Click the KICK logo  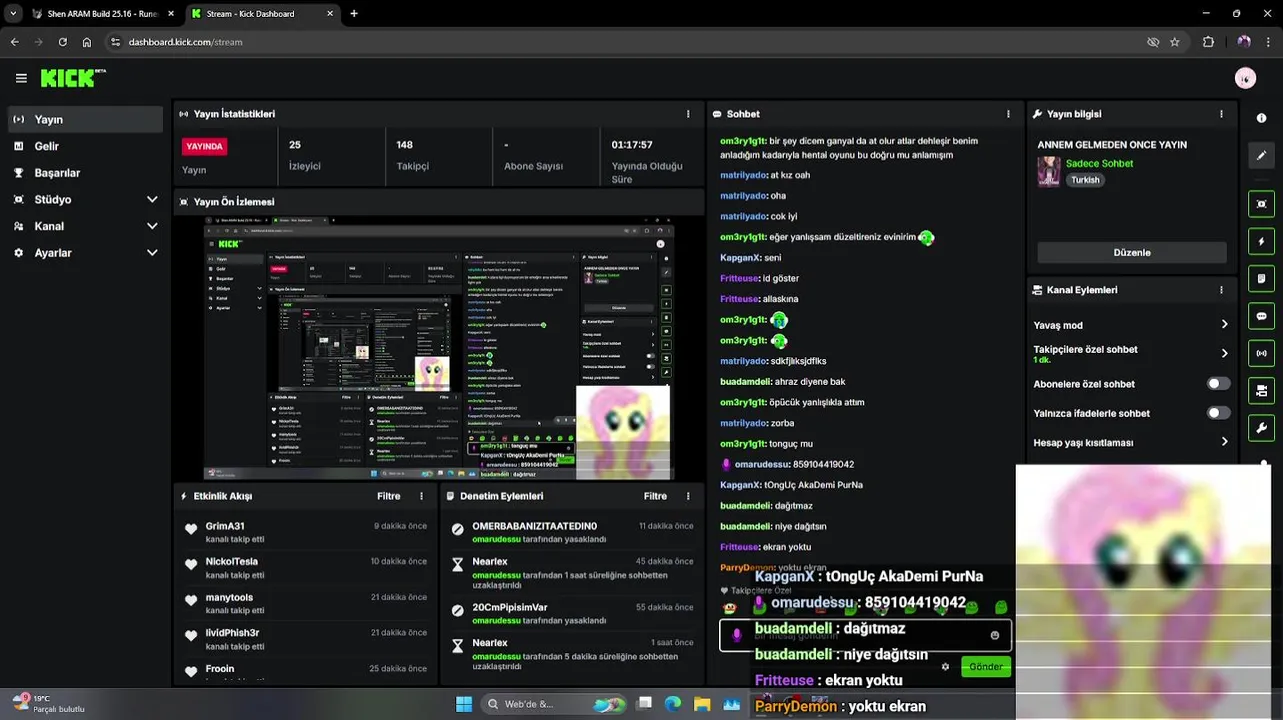coord(72,78)
